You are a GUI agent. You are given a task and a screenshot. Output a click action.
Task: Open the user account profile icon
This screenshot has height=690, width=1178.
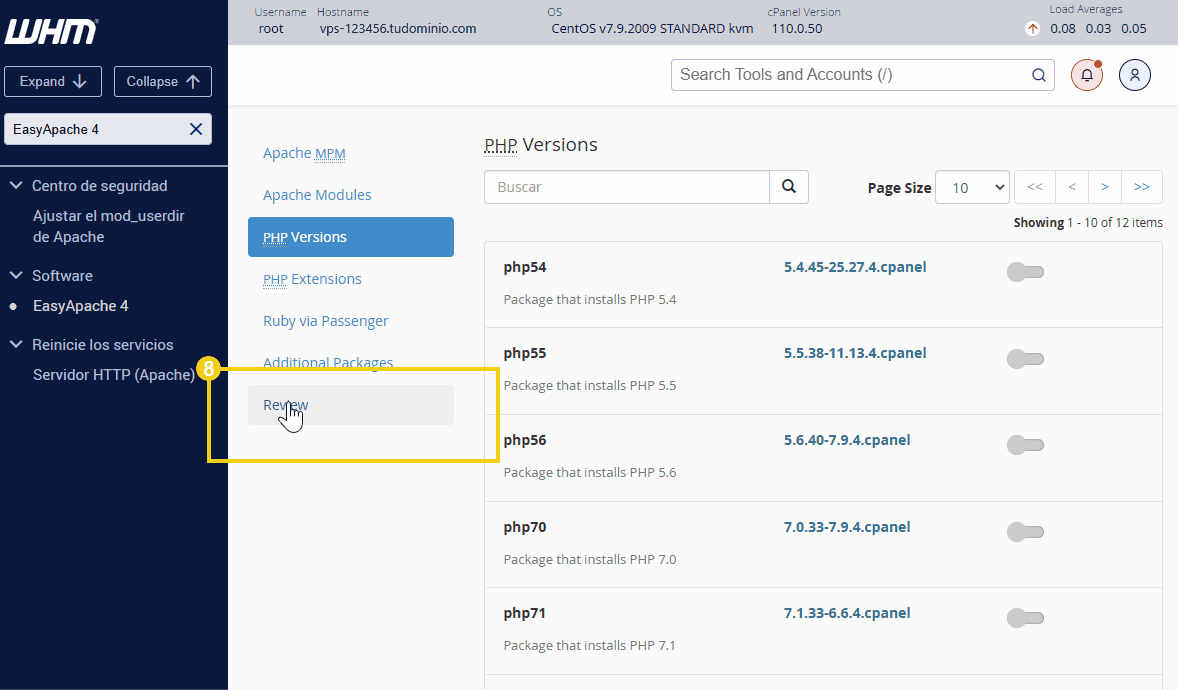pos(1134,75)
